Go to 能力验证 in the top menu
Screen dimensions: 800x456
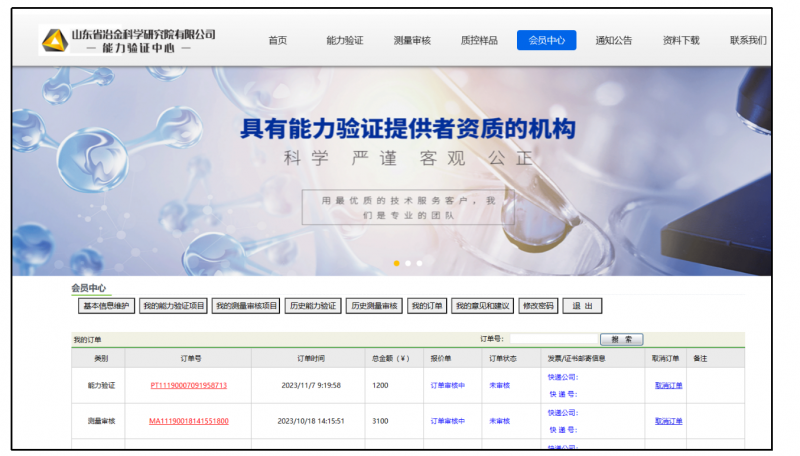(344, 41)
